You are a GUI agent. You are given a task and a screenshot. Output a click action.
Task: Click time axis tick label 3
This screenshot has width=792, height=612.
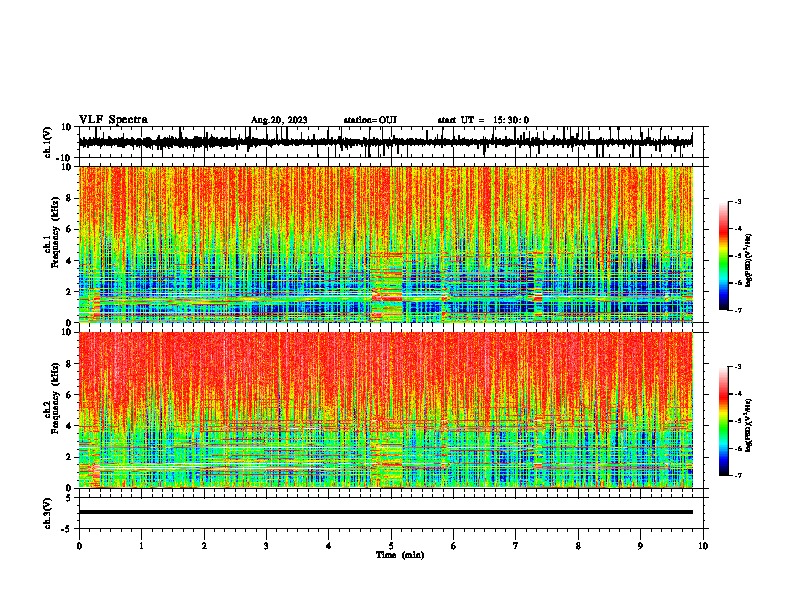[x=266, y=546]
